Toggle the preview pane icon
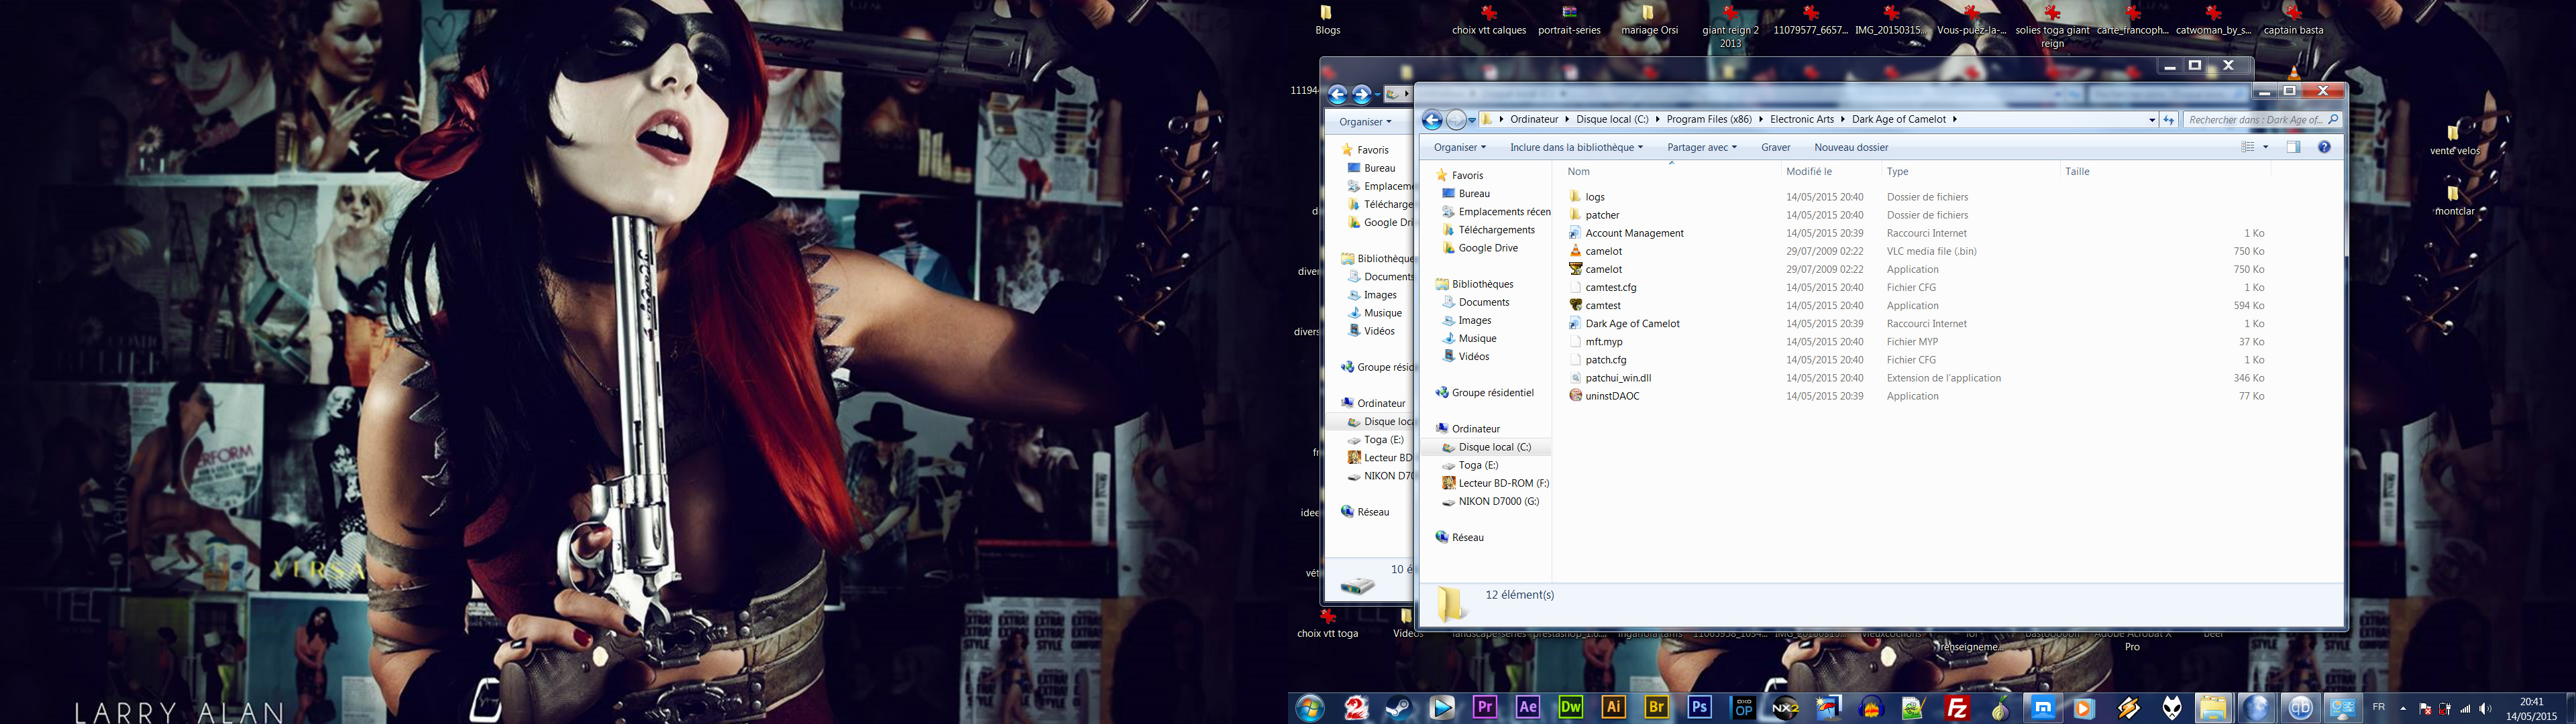This screenshot has width=2576, height=724. click(2293, 147)
